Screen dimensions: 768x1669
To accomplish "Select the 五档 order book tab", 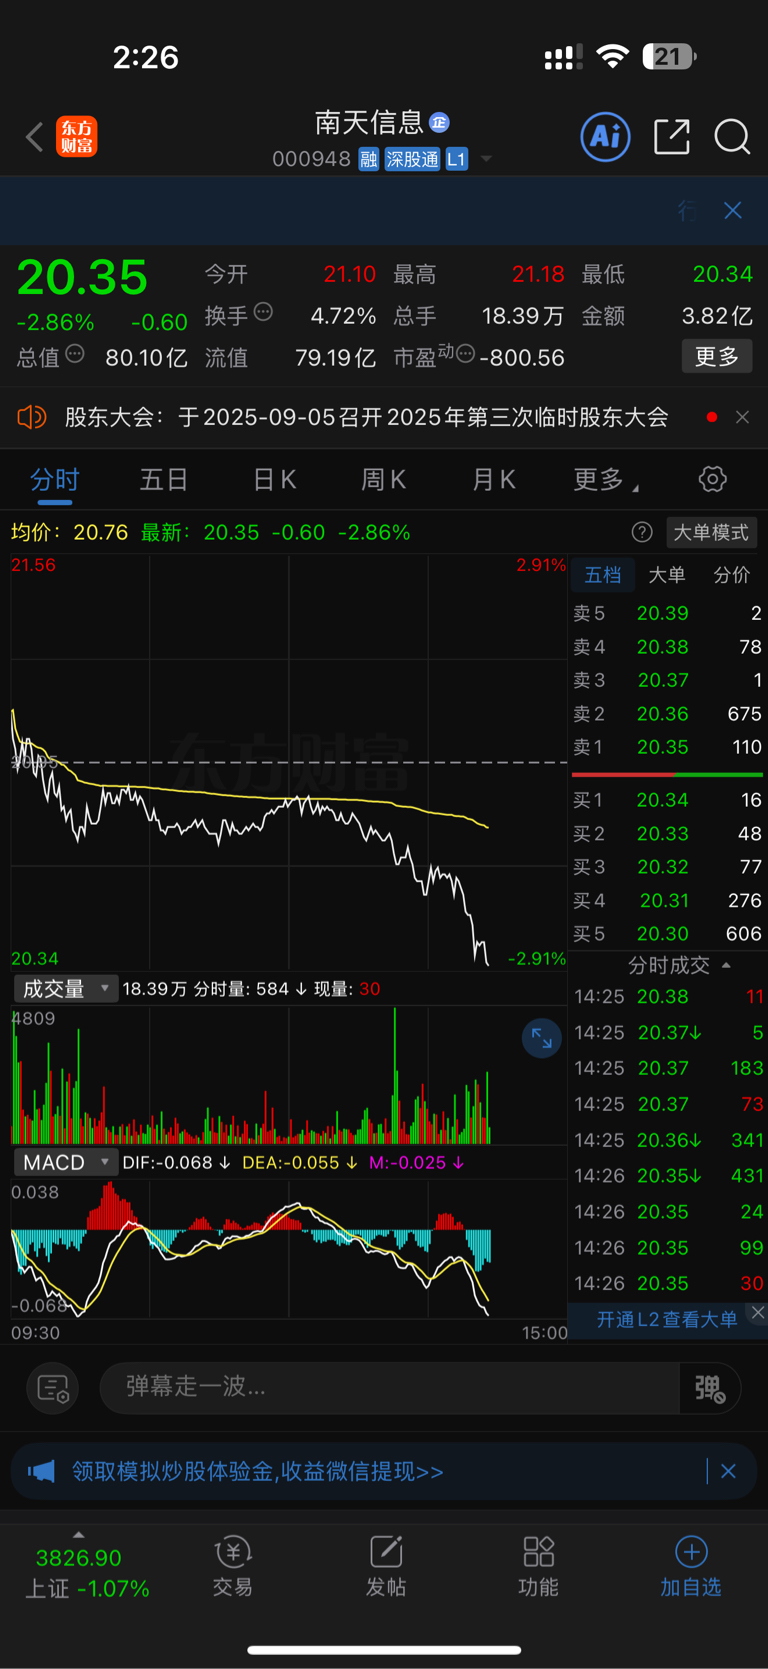I will pos(603,575).
